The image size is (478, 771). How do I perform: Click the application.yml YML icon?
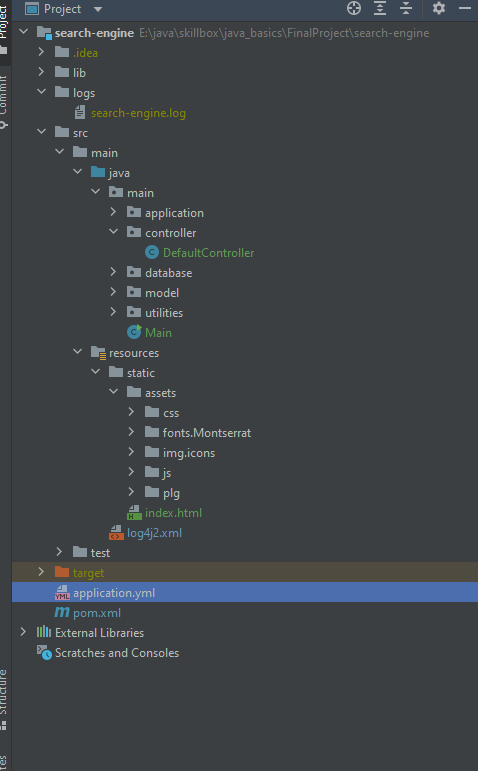click(x=62, y=593)
